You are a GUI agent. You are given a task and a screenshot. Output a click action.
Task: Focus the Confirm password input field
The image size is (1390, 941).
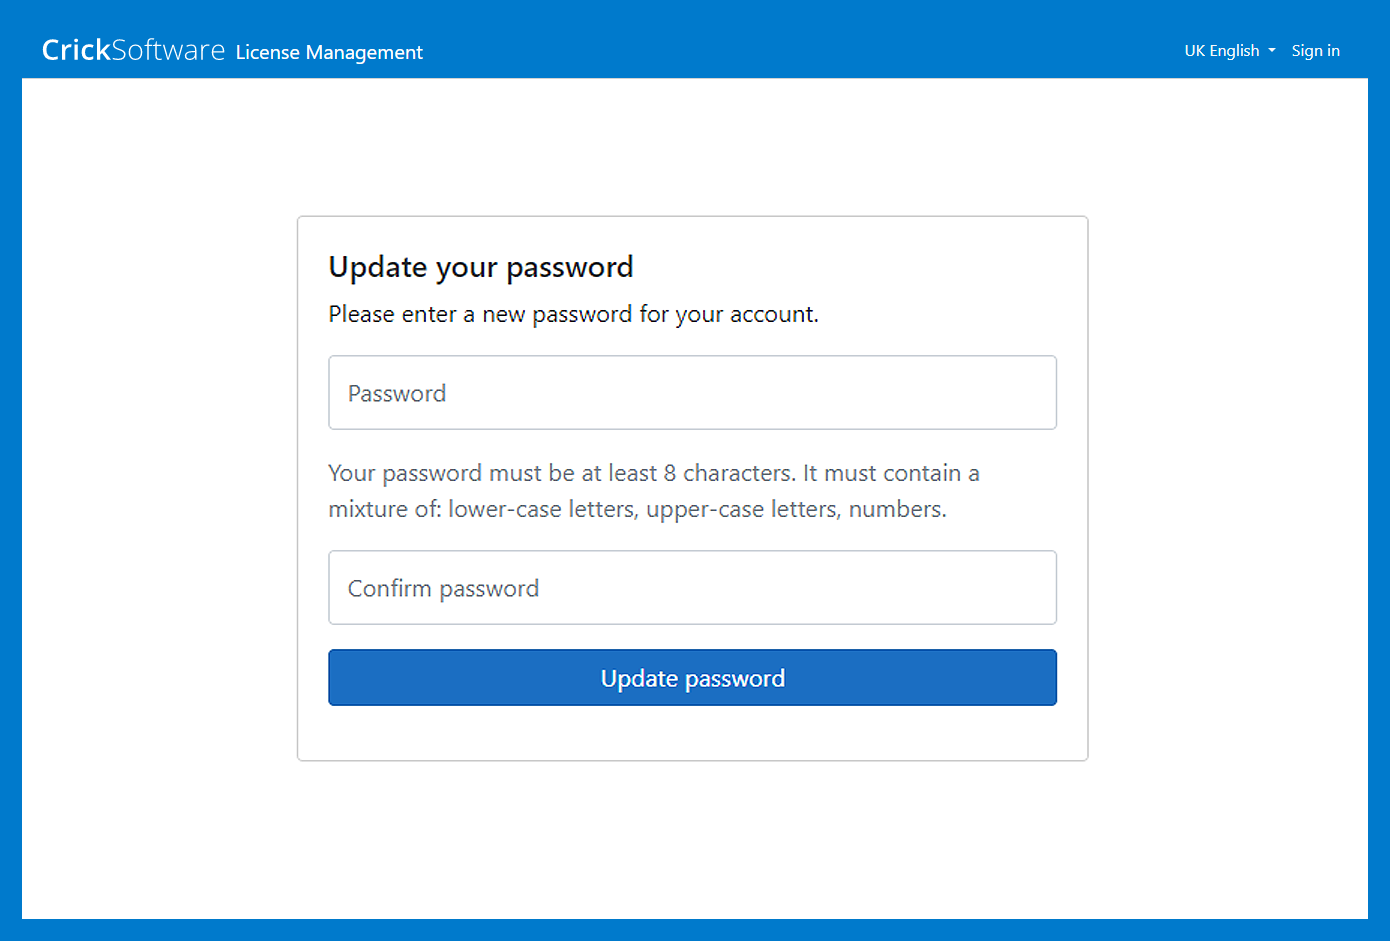692,588
